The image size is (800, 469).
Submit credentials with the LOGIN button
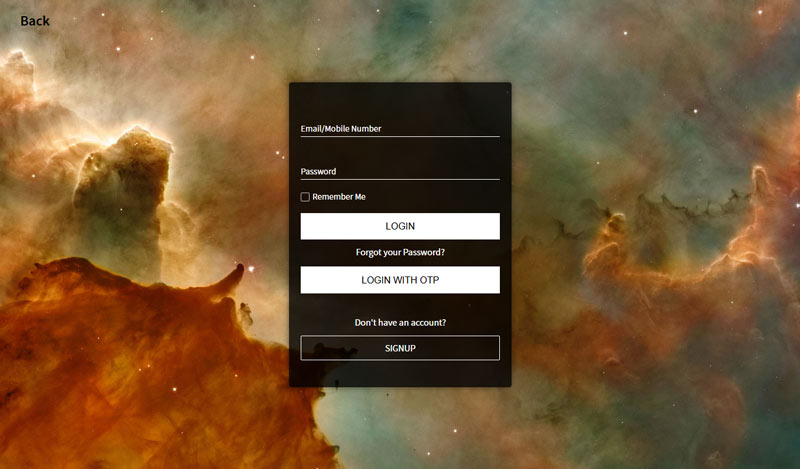[400, 226]
